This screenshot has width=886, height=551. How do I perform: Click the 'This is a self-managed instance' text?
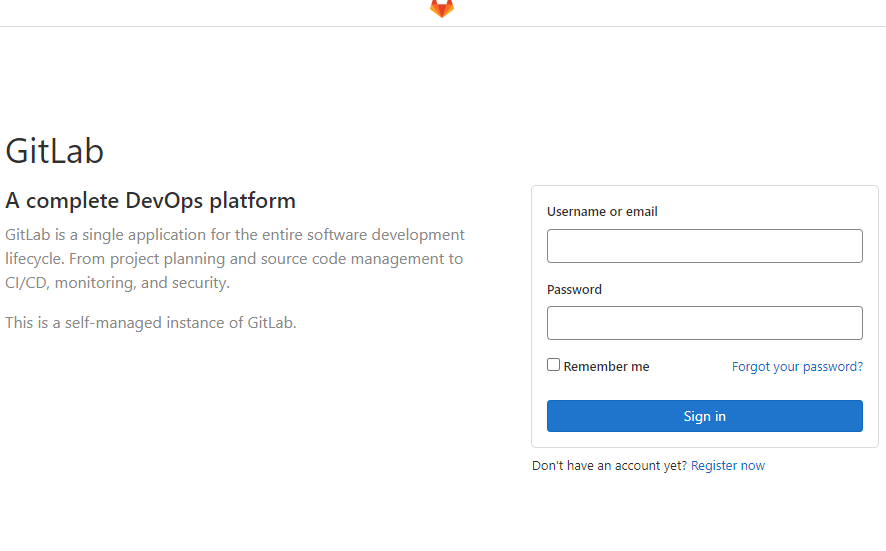click(x=151, y=323)
